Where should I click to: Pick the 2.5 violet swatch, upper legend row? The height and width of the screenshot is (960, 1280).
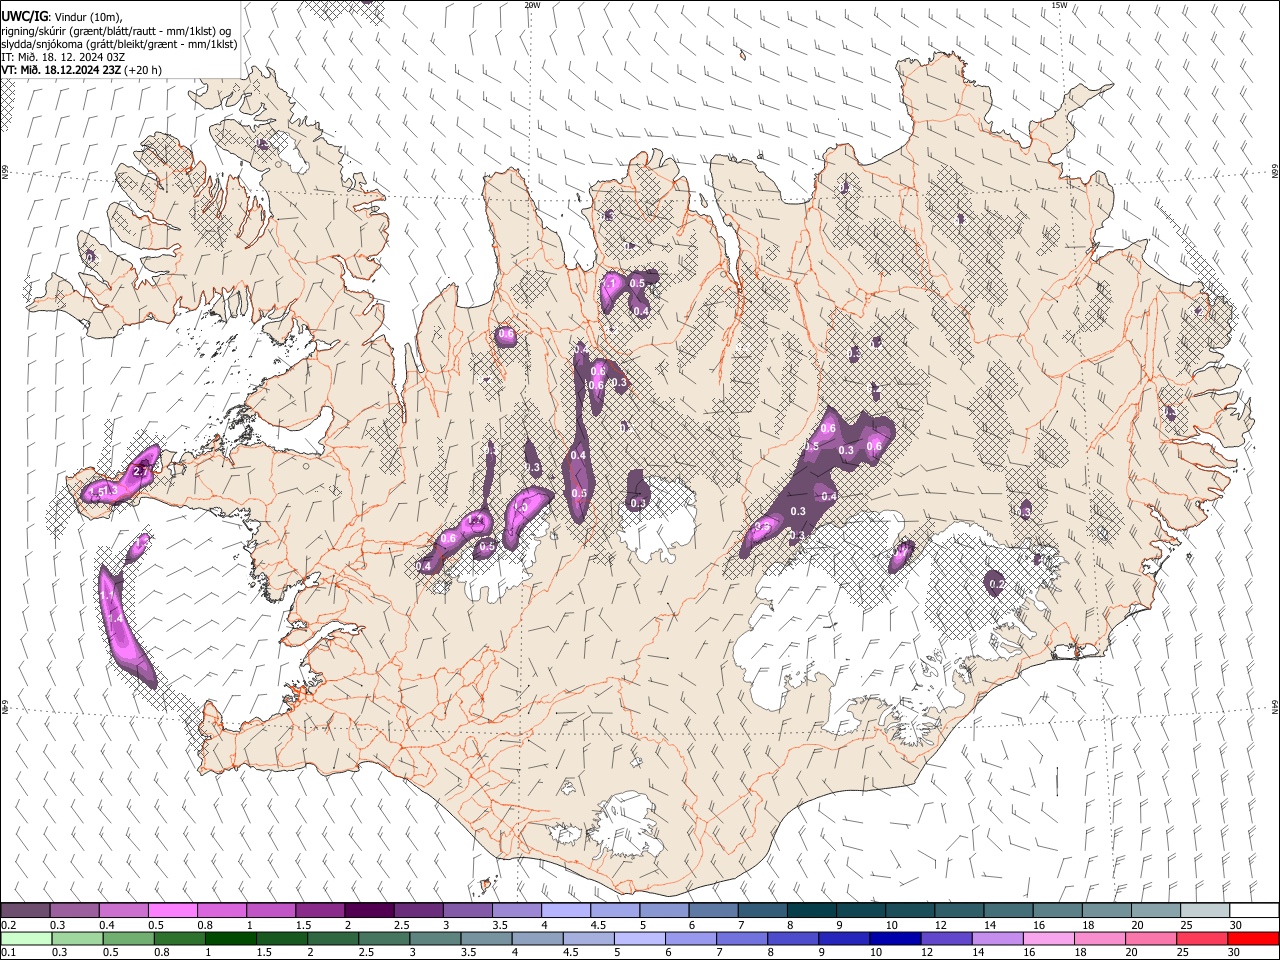coord(419,911)
